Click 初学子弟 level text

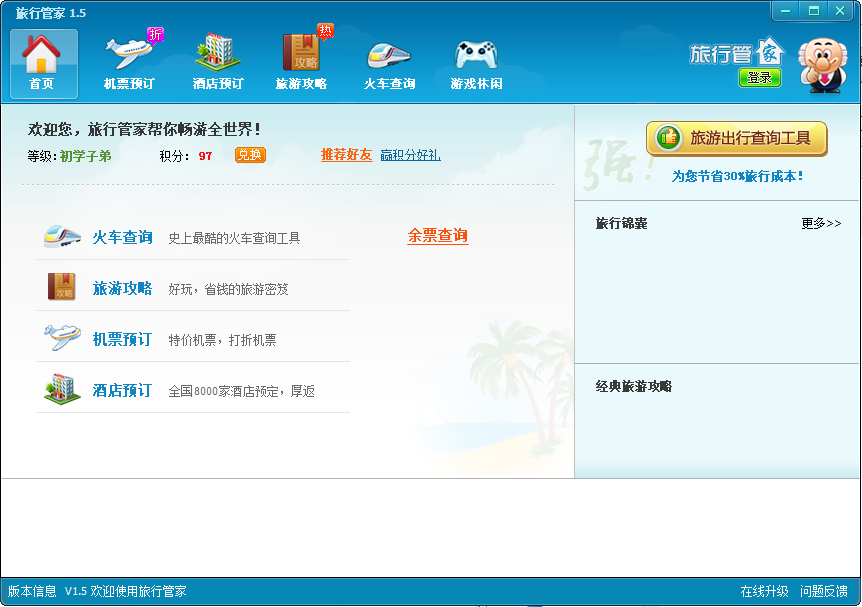[x=86, y=156]
